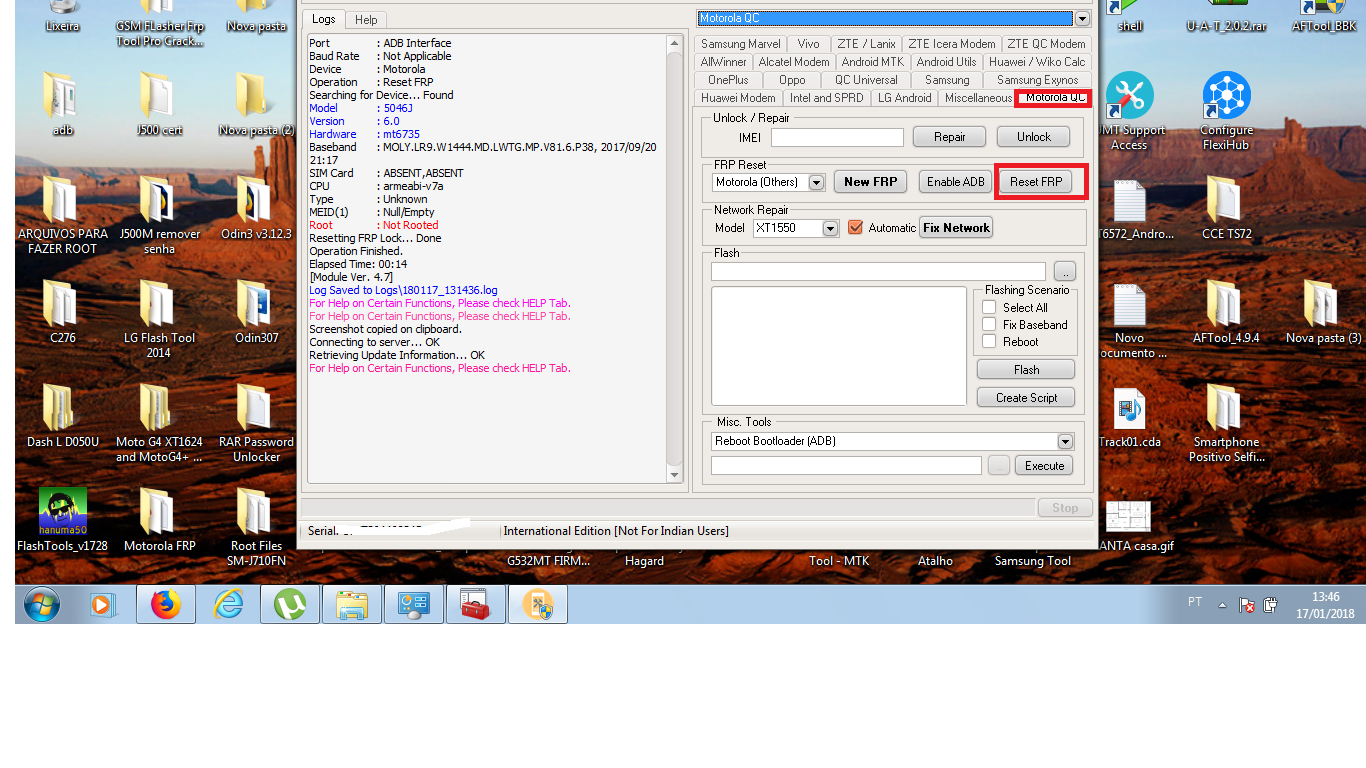Viewport: 1366px width, 768px height.
Task: Click the Windows Start orb
Action: click(42, 605)
